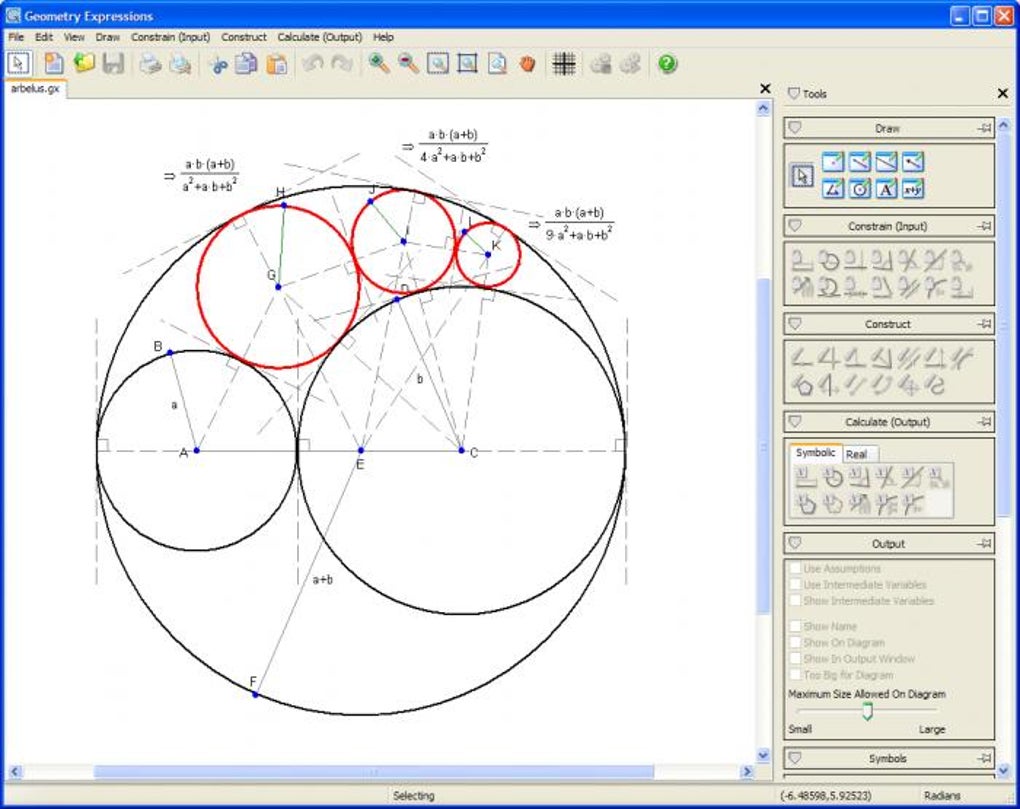Open the Calculate (Output) menu
The height and width of the screenshot is (809, 1020).
pos(319,37)
